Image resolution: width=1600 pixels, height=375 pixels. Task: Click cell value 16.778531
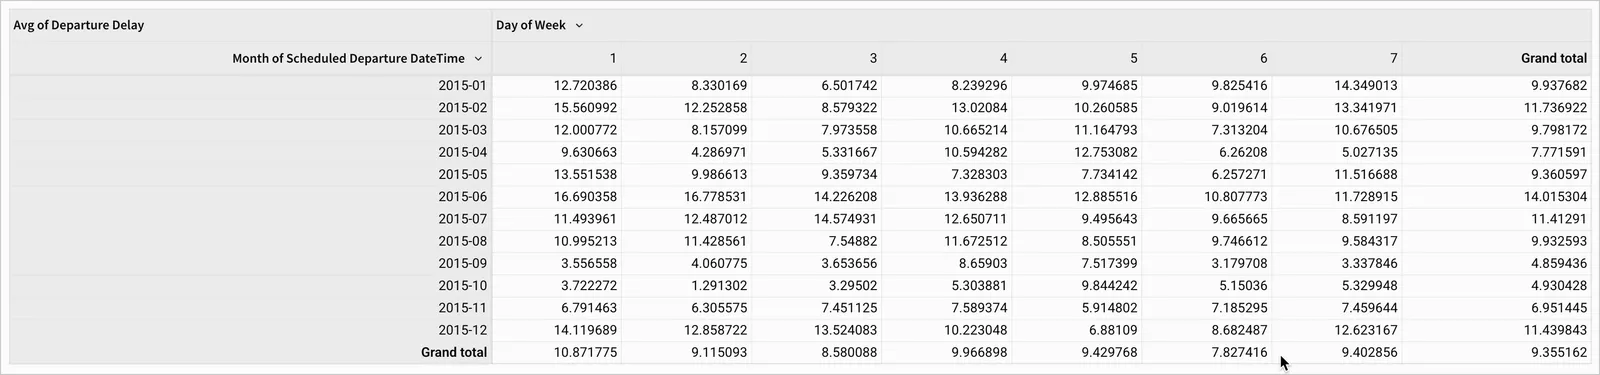715,197
